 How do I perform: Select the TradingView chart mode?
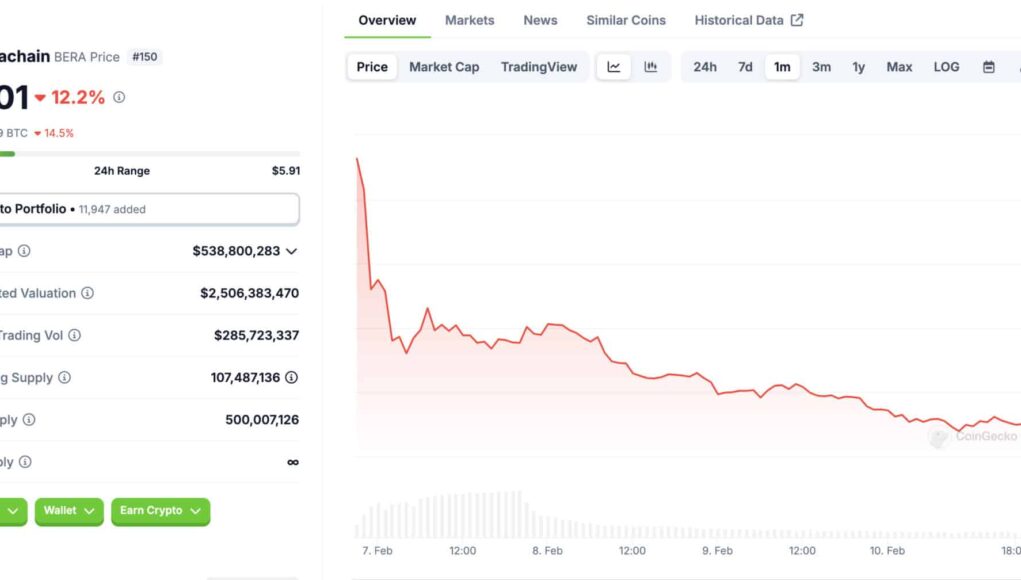(539, 67)
